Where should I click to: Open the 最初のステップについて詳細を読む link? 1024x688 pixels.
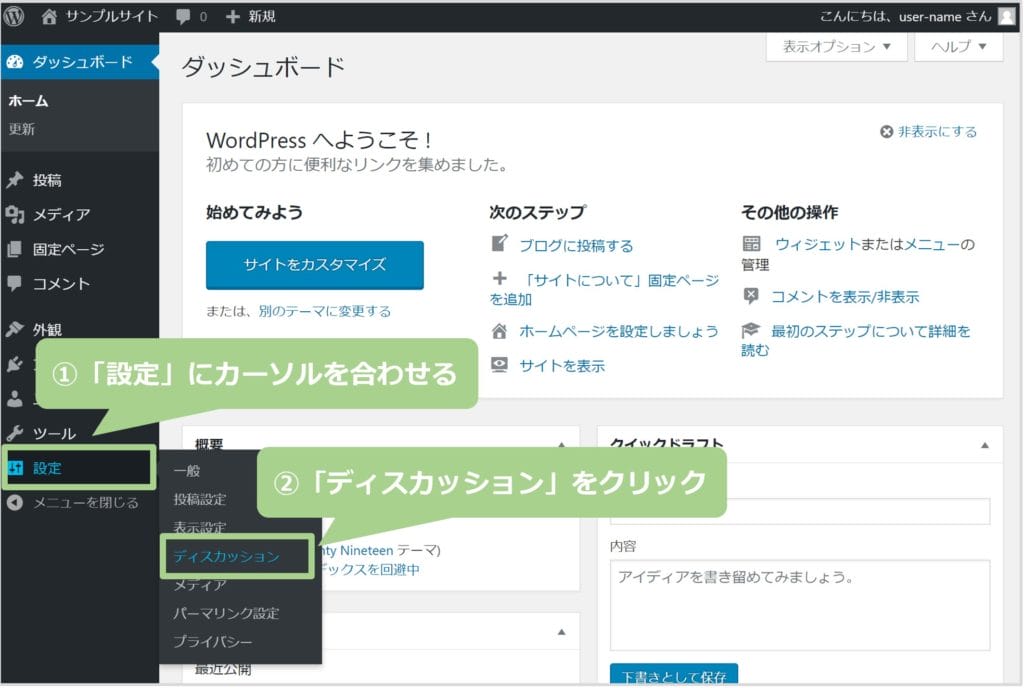point(856,340)
